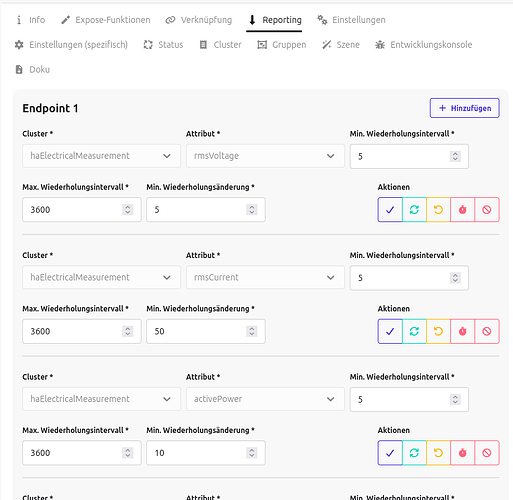Open the Info tab
The width and height of the screenshot is (513, 500).
pyautogui.click(x=30, y=20)
